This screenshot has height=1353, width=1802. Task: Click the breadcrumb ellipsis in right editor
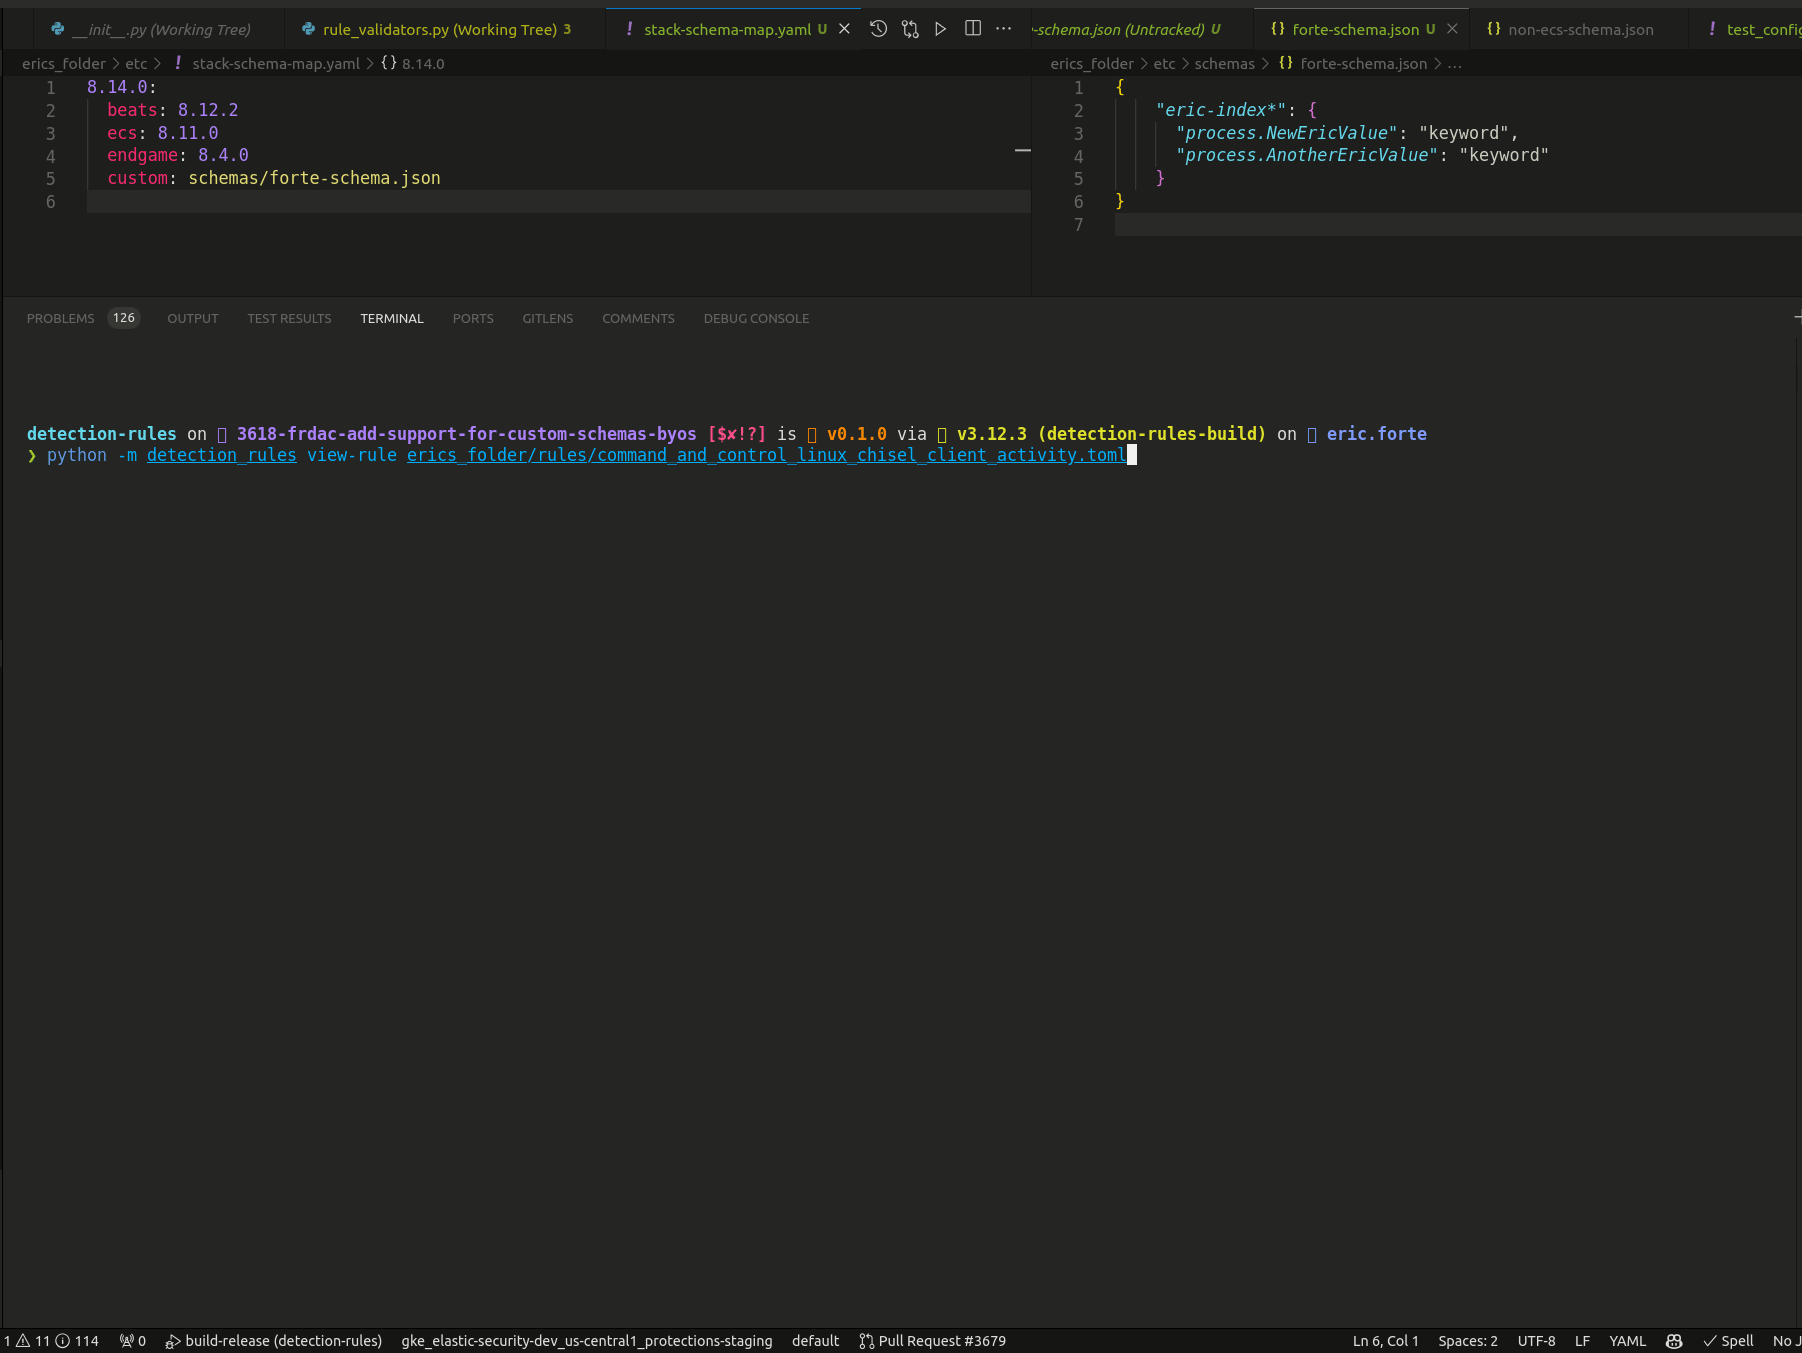pyautogui.click(x=1455, y=63)
